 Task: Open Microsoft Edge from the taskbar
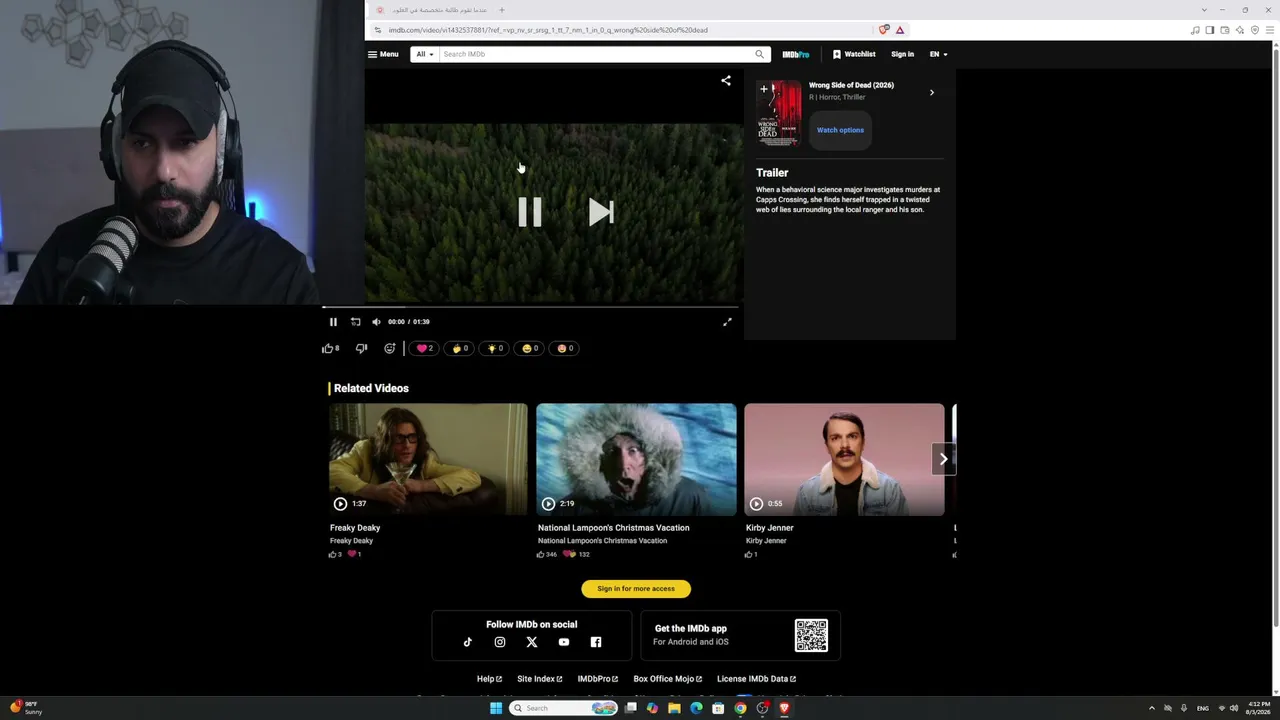(x=696, y=708)
